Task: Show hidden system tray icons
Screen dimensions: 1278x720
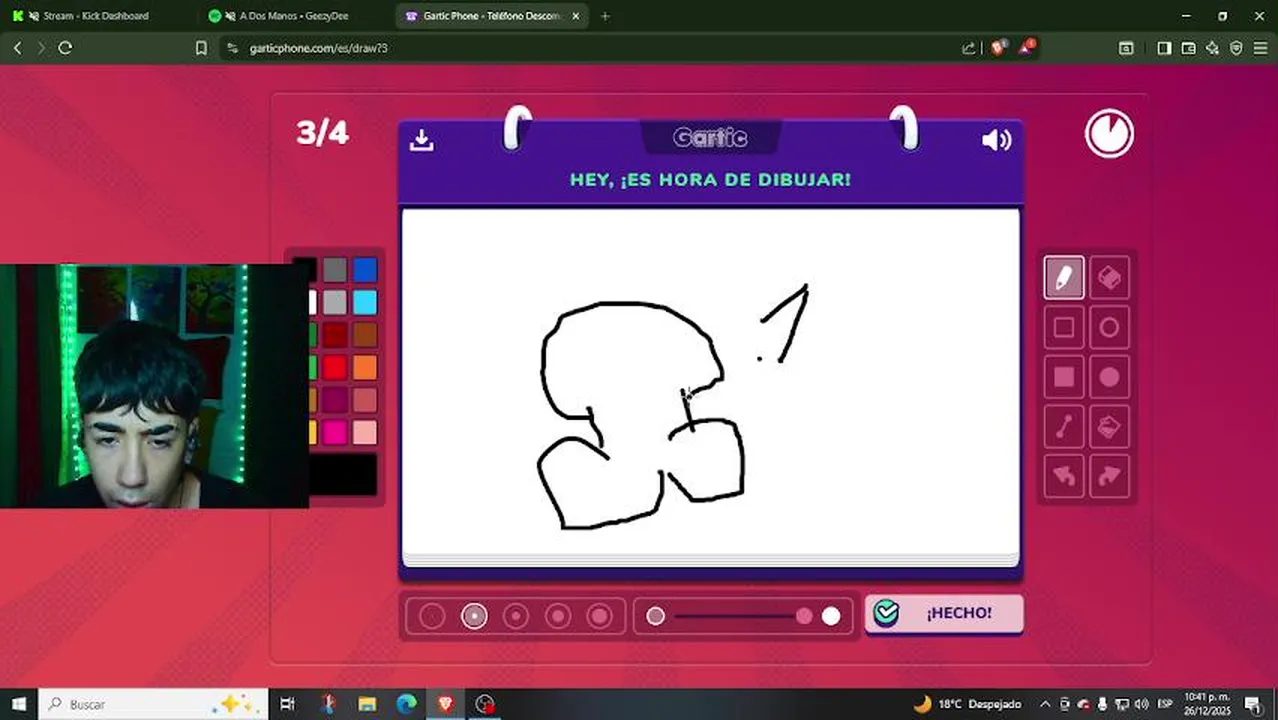Action: [1045, 704]
